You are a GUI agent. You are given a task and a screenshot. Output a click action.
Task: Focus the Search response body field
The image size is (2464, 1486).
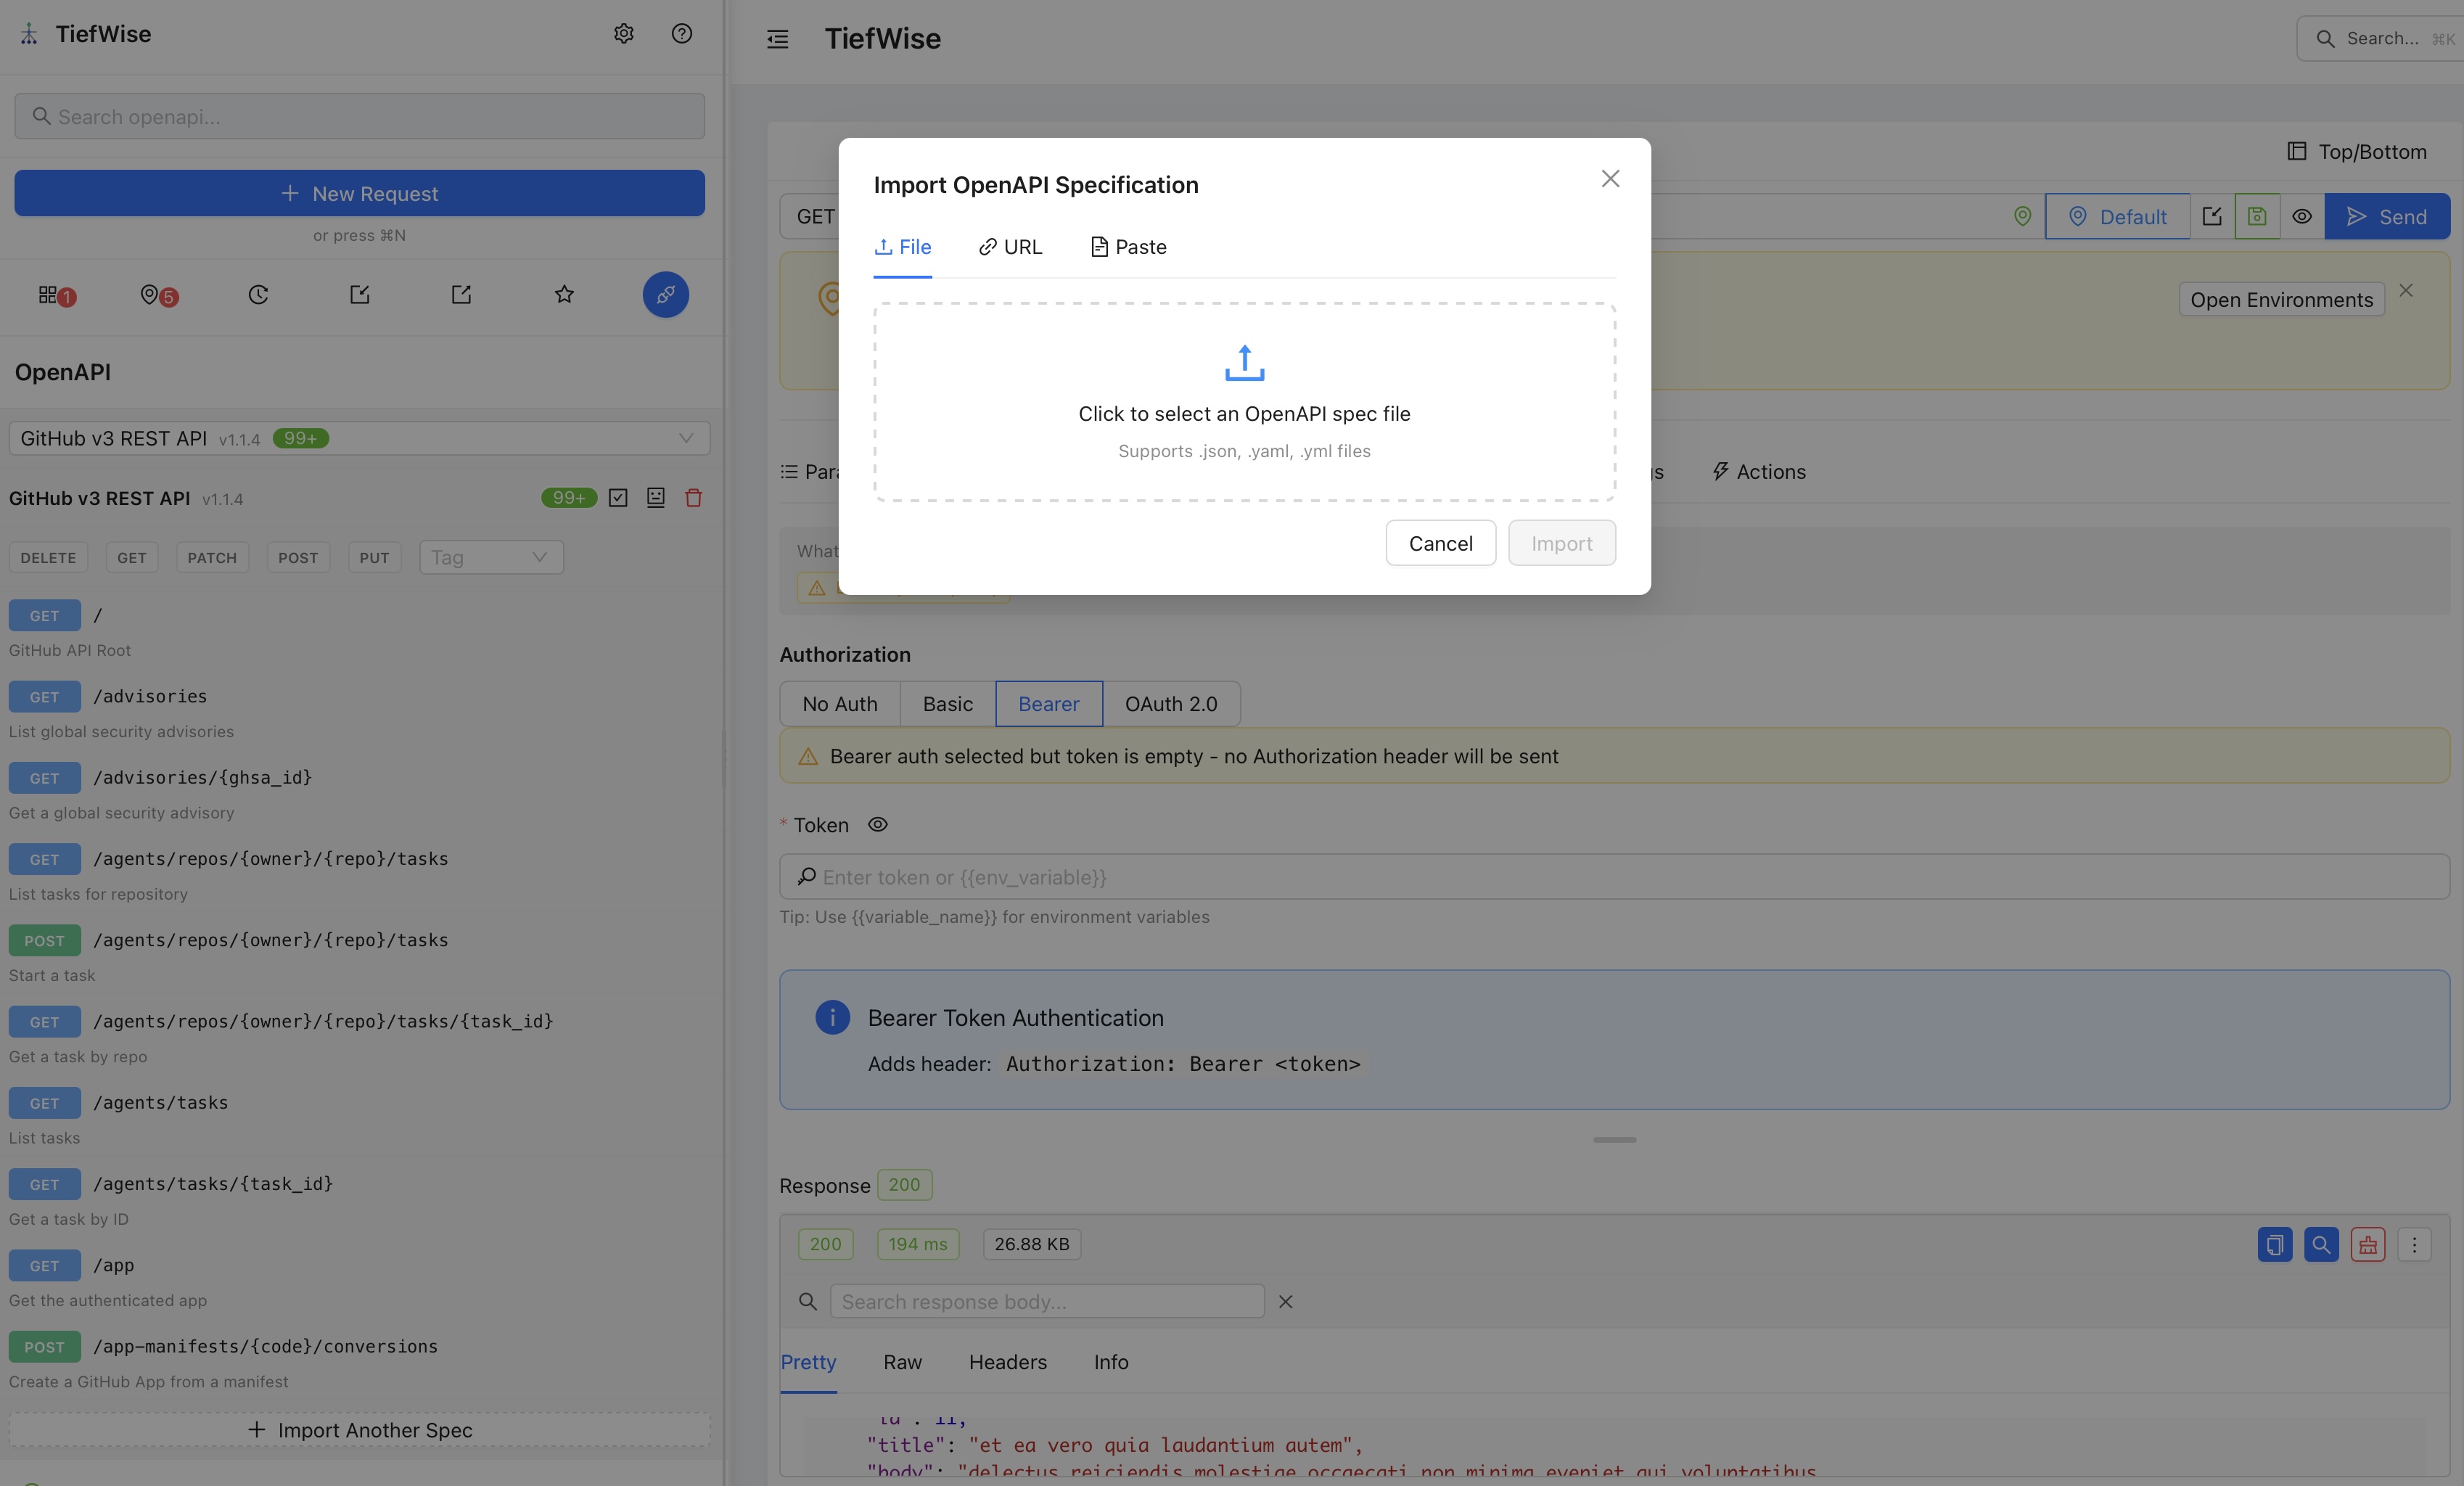tap(1047, 1301)
